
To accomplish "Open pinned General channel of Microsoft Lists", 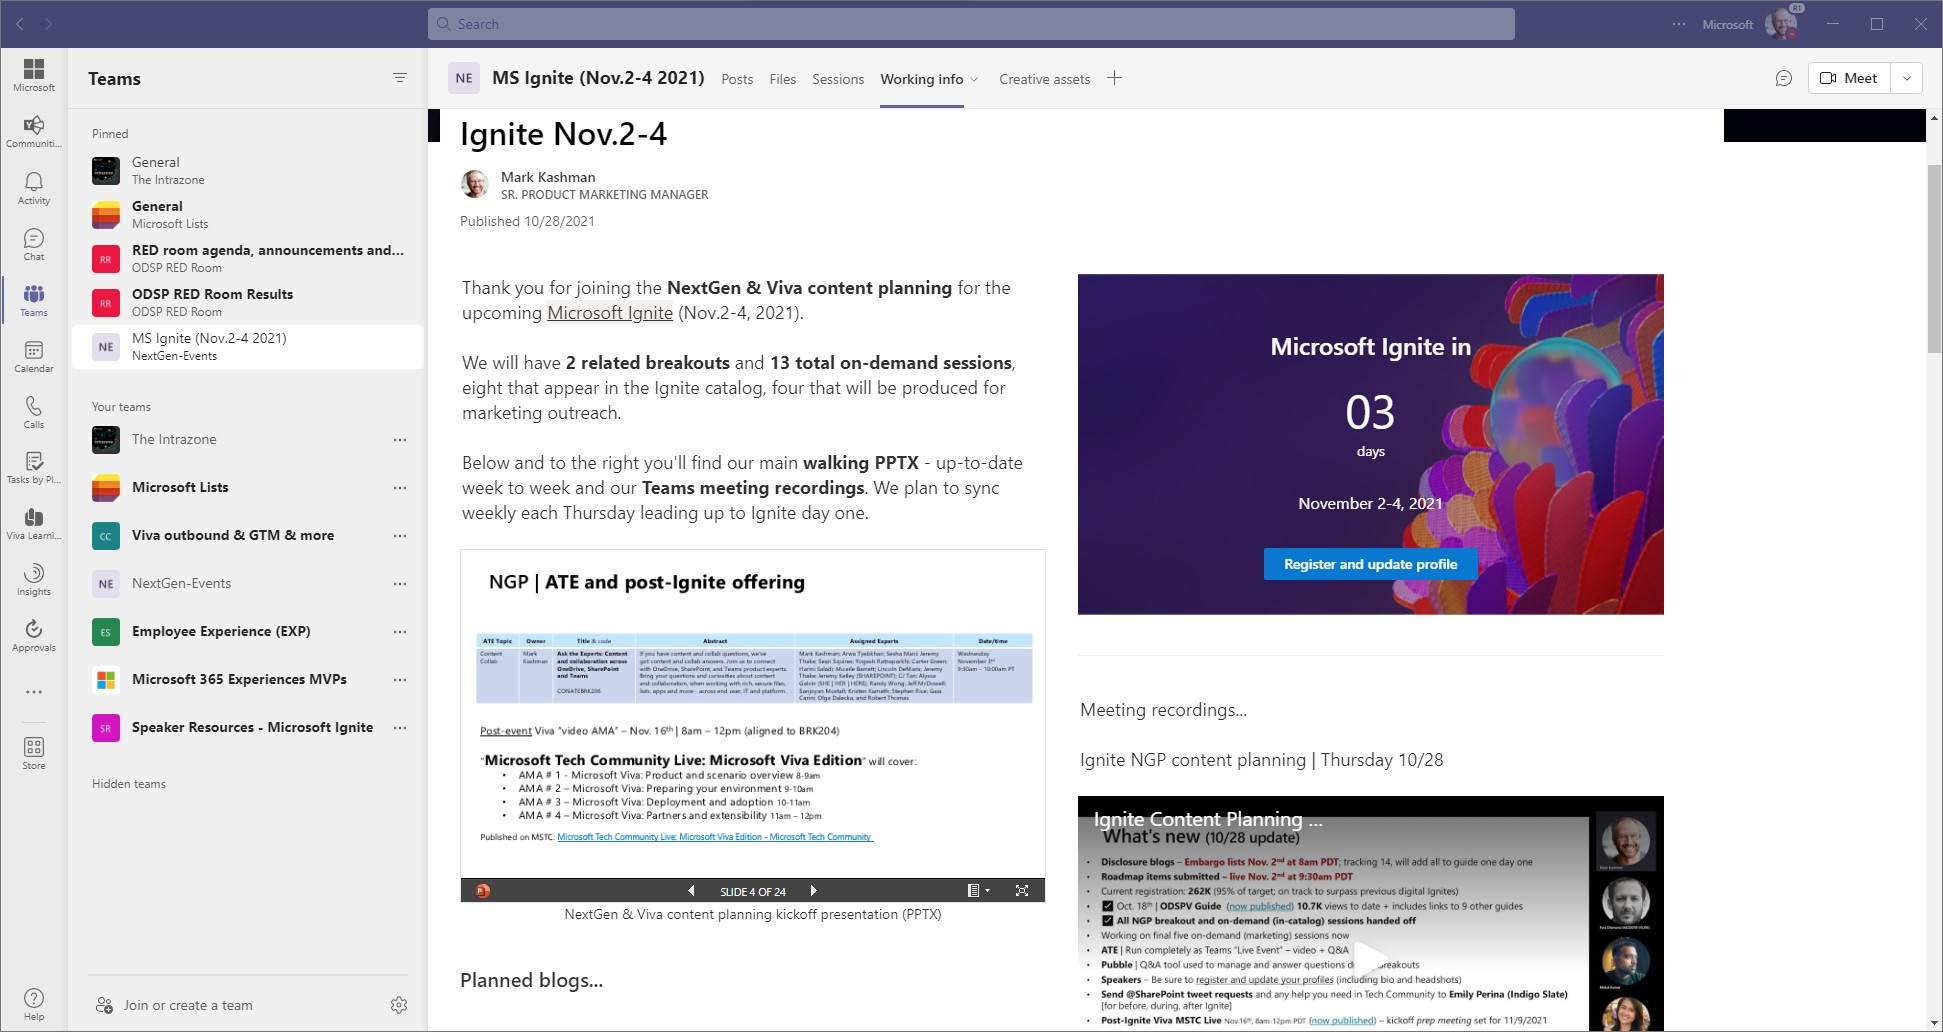I will [x=248, y=214].
